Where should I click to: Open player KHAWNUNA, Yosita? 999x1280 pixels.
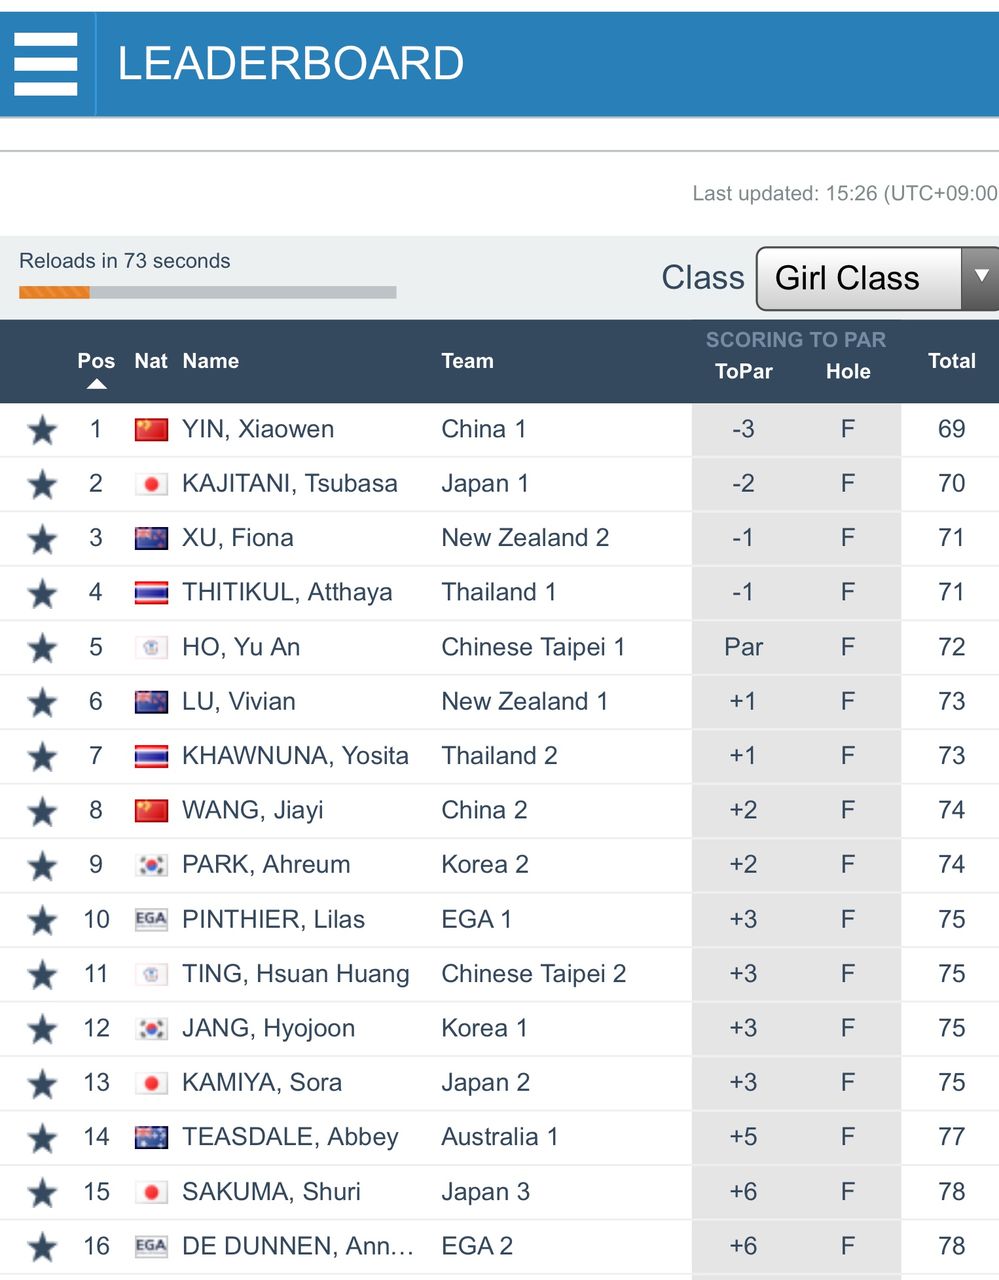point(295,756)
